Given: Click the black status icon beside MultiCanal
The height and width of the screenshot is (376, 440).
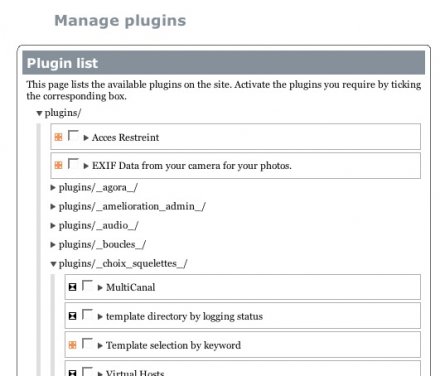Looking at the screenshot, I should 72,287.
